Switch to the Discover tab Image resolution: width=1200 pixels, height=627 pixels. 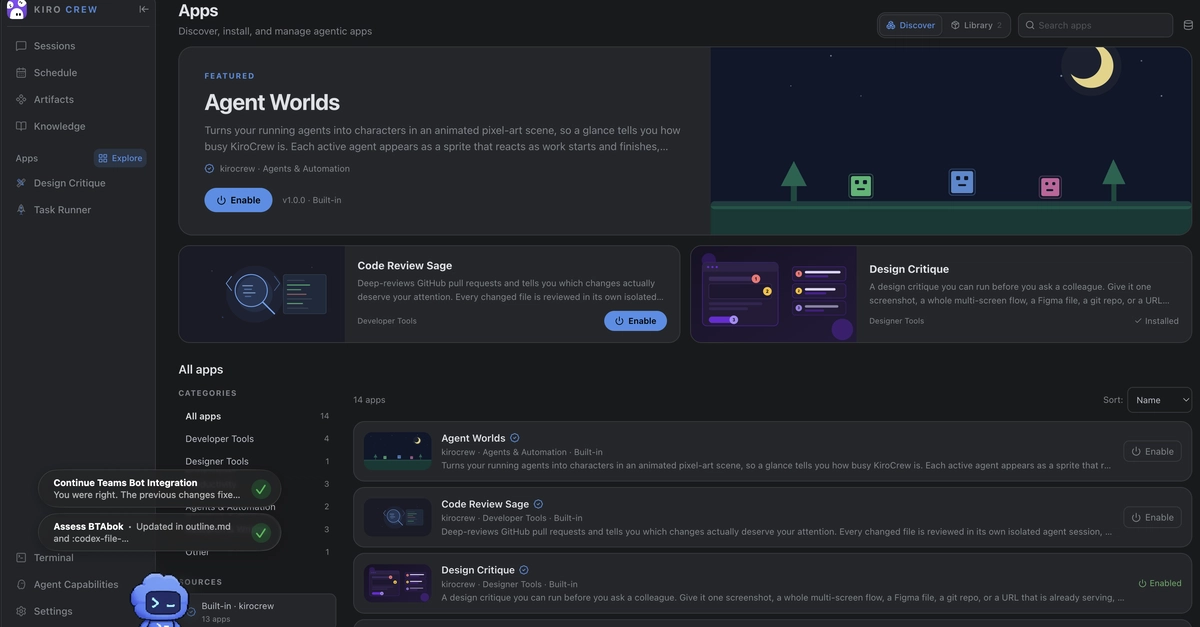pos(911,25)
